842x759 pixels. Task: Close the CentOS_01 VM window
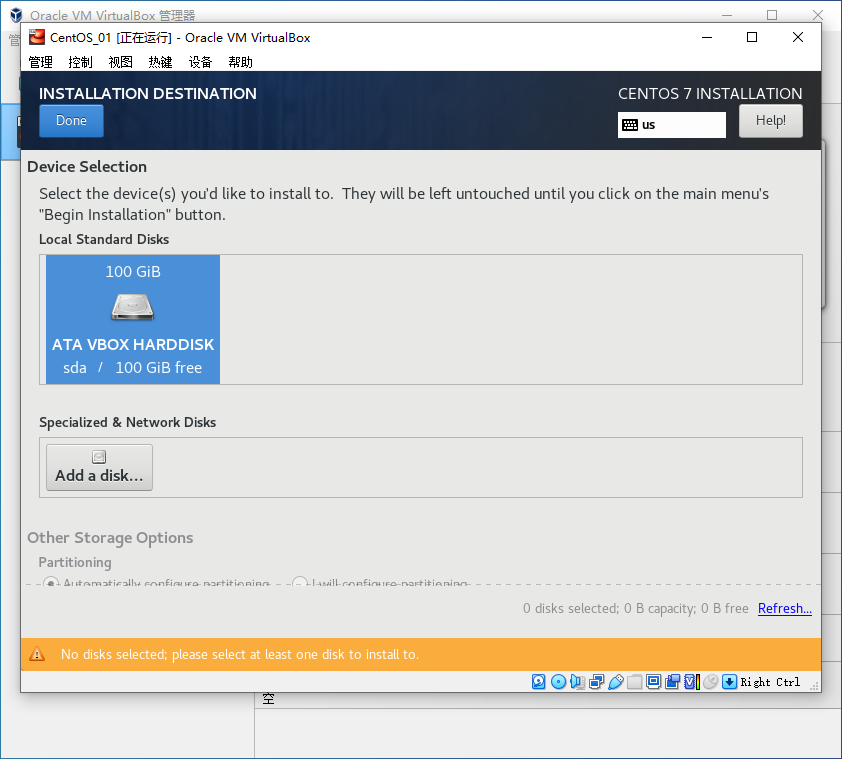point(798,37)
